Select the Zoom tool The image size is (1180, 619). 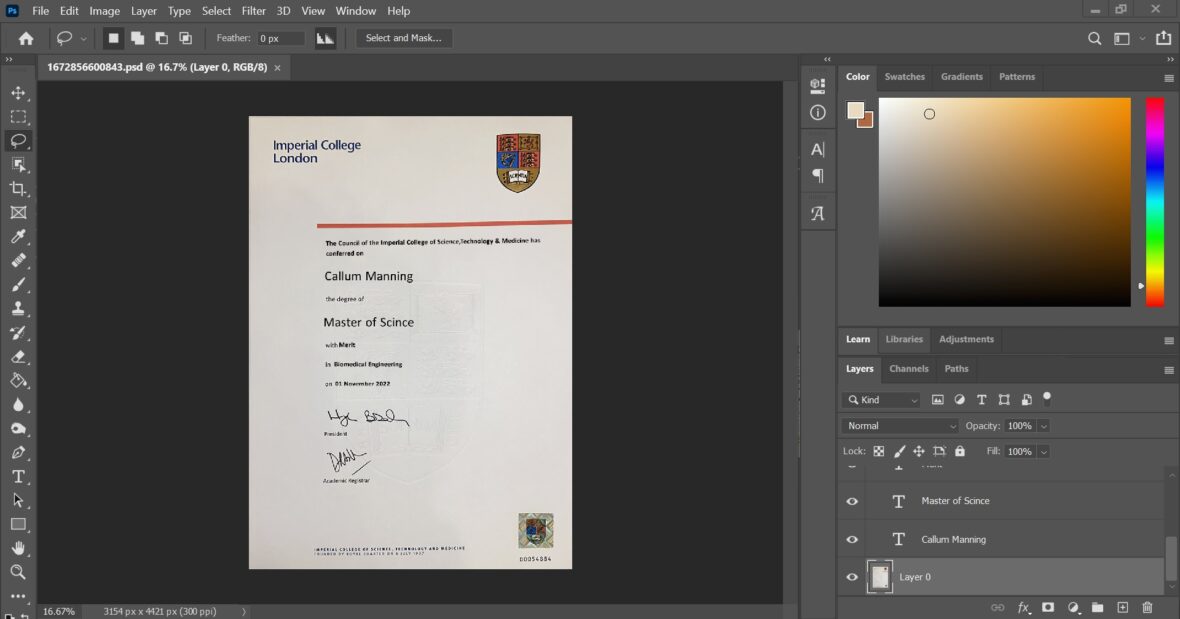[x=18, y=572]
